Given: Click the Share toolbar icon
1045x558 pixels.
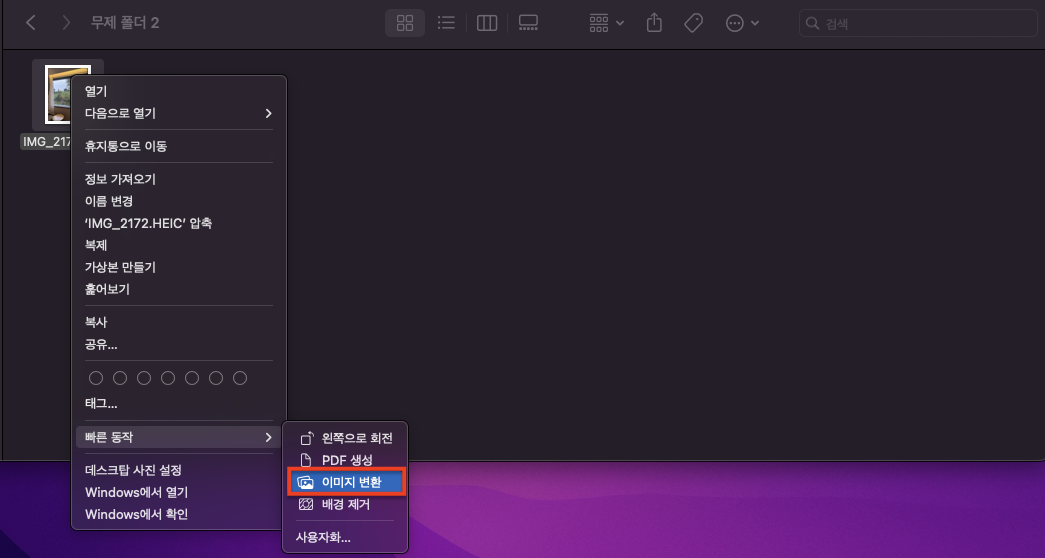Looking at the screenshot, I should tap(654, 23).
